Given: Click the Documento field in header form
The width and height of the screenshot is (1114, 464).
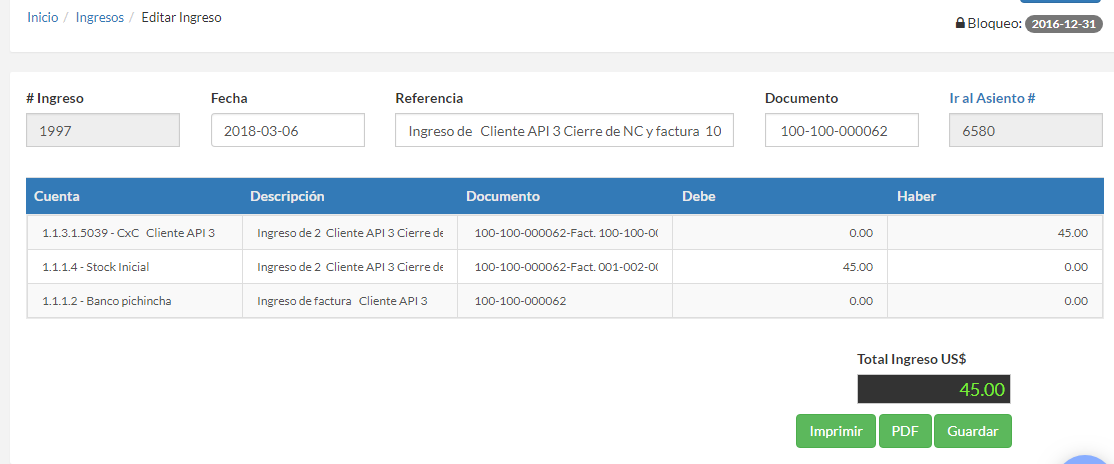Looking at the screenshot, I should click(x=841, y=130).
